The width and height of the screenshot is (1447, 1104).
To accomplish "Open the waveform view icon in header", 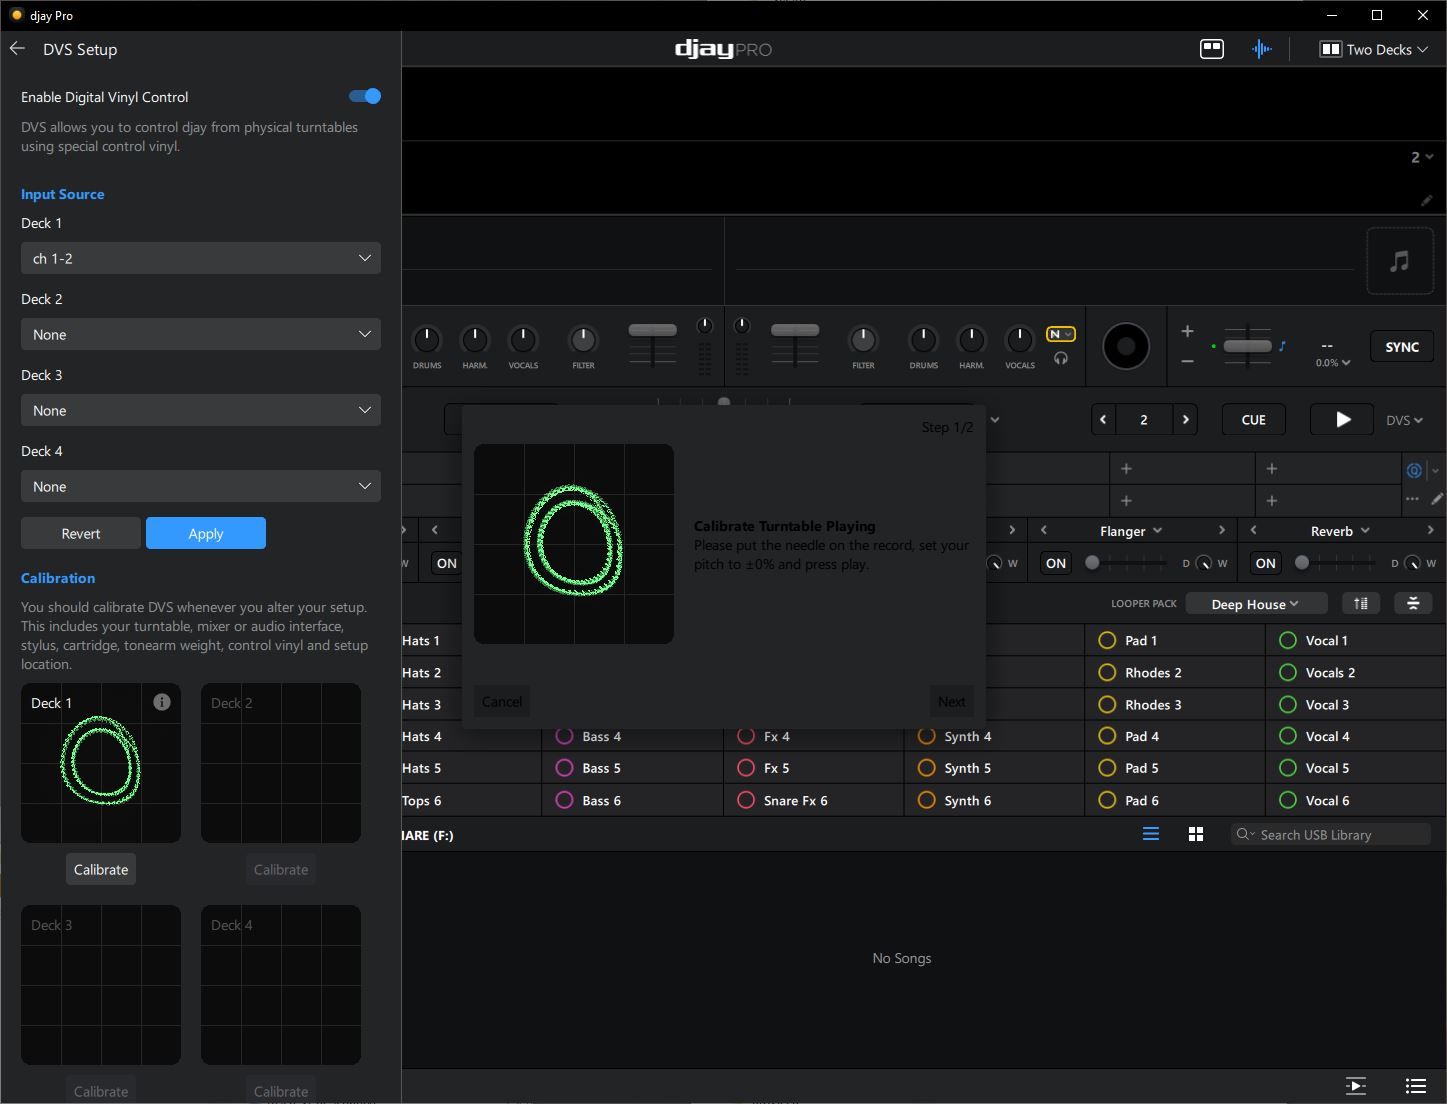I will pos(1262,49).
